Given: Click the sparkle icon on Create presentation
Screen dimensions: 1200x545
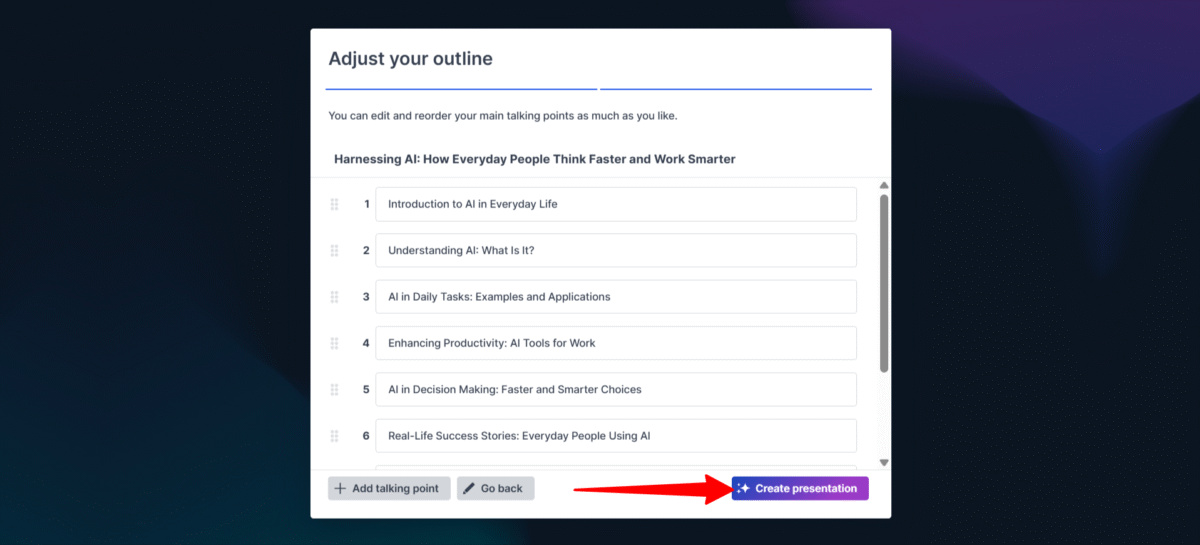Looking at the screenshot, I should (x=743, y=489).
